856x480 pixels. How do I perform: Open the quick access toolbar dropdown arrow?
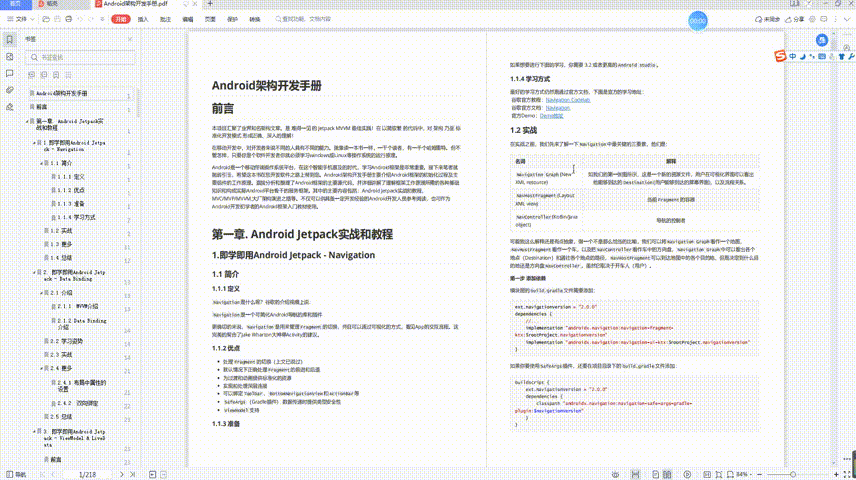(102, 19)
